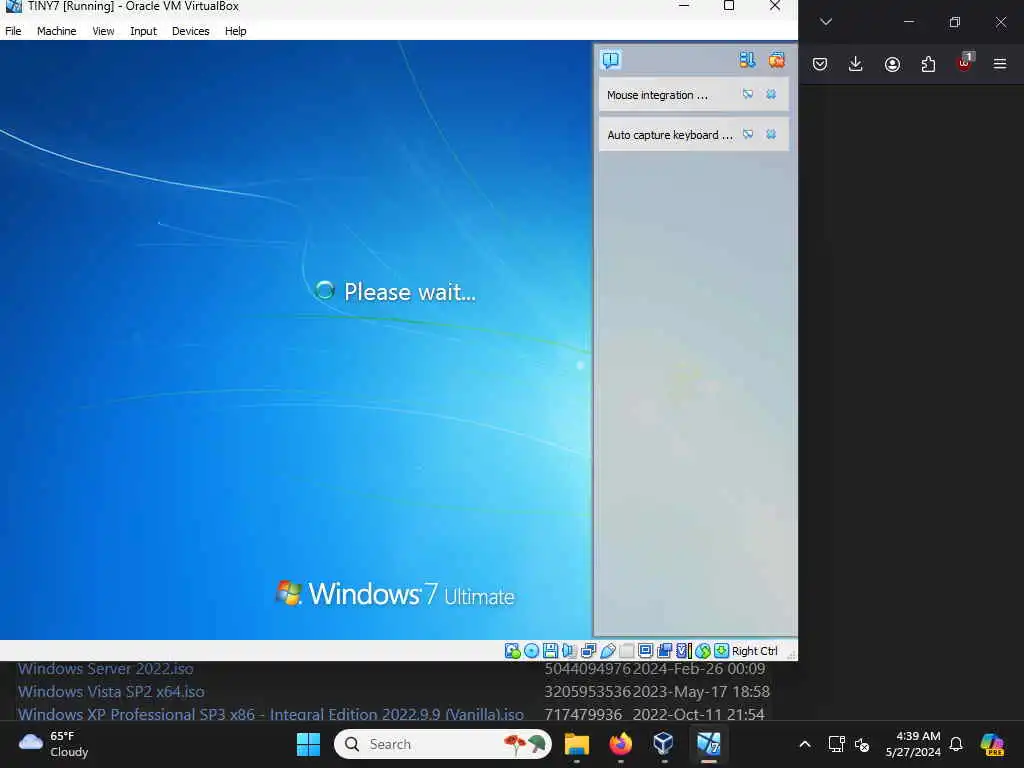Expand Firefox list all tabs chevron
1024x768 pixels.
(825, 22)
